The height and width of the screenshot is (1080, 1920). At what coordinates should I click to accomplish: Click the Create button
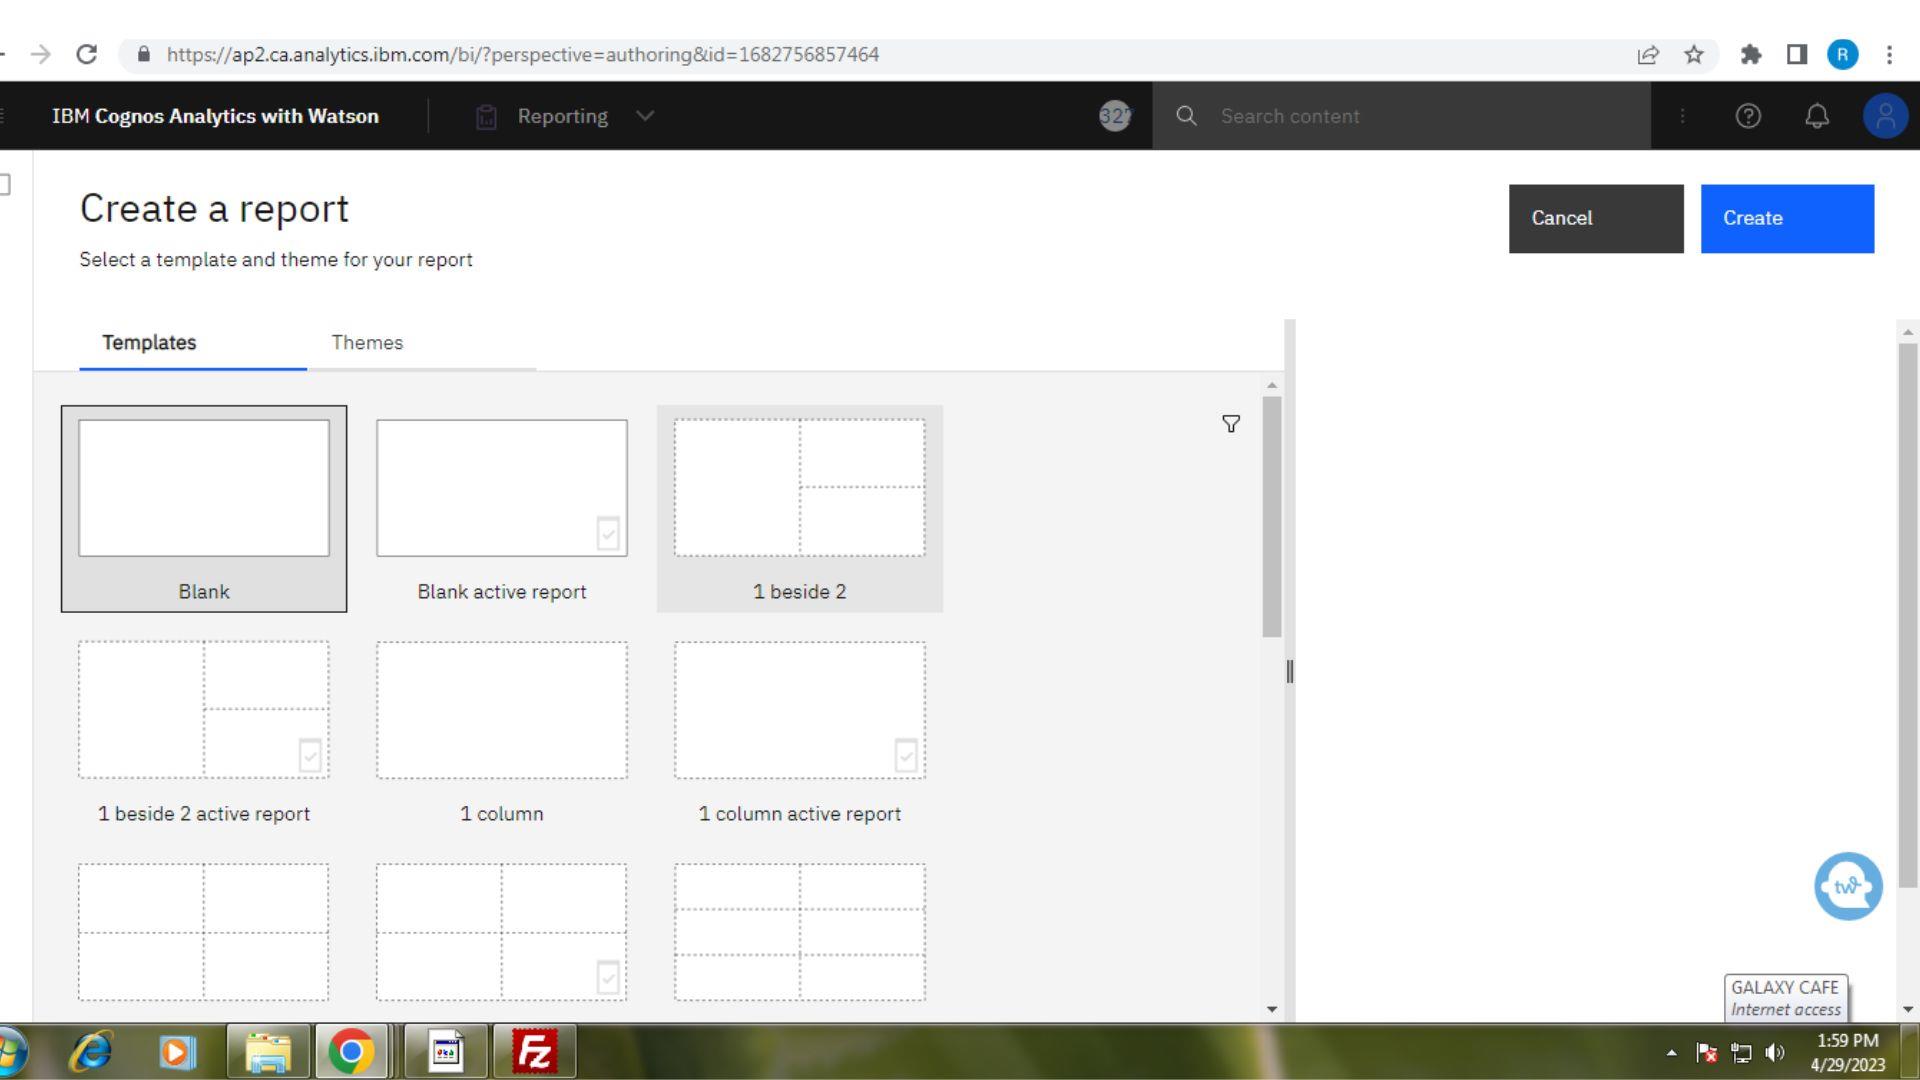[x=1787, y=218]
